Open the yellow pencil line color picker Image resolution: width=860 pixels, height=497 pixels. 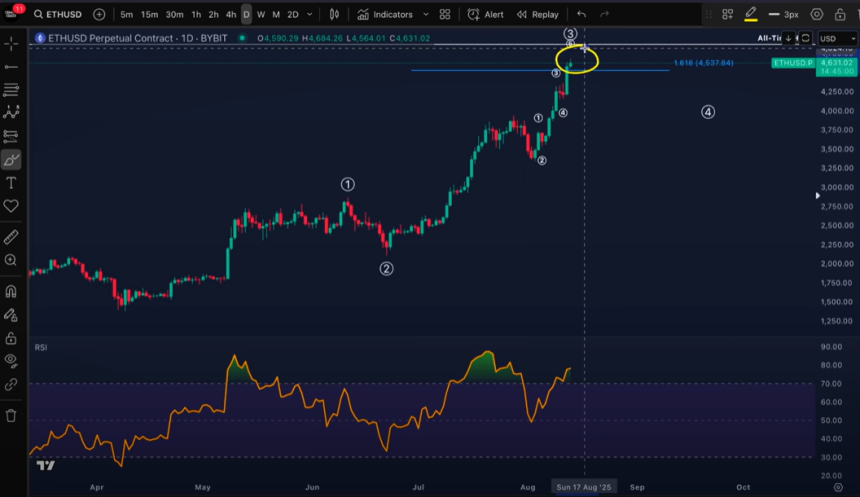tap(750, 15)
